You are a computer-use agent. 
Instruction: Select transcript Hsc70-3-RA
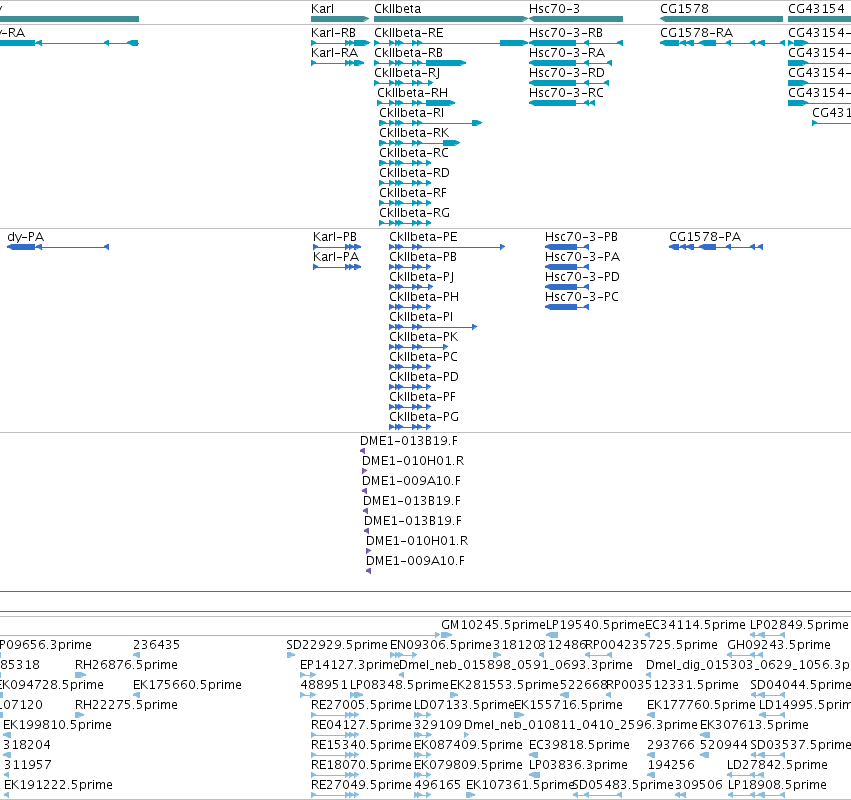[567, 53]
